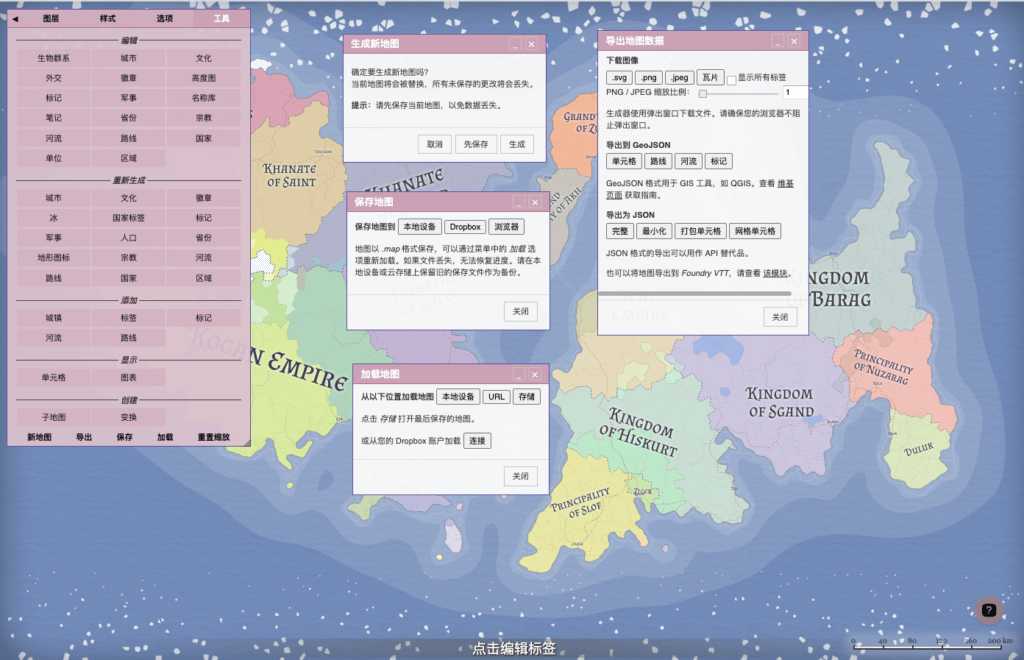Minimize the 导出地图数据 dialog
The image size is (1024, 660).
point(776,41)
